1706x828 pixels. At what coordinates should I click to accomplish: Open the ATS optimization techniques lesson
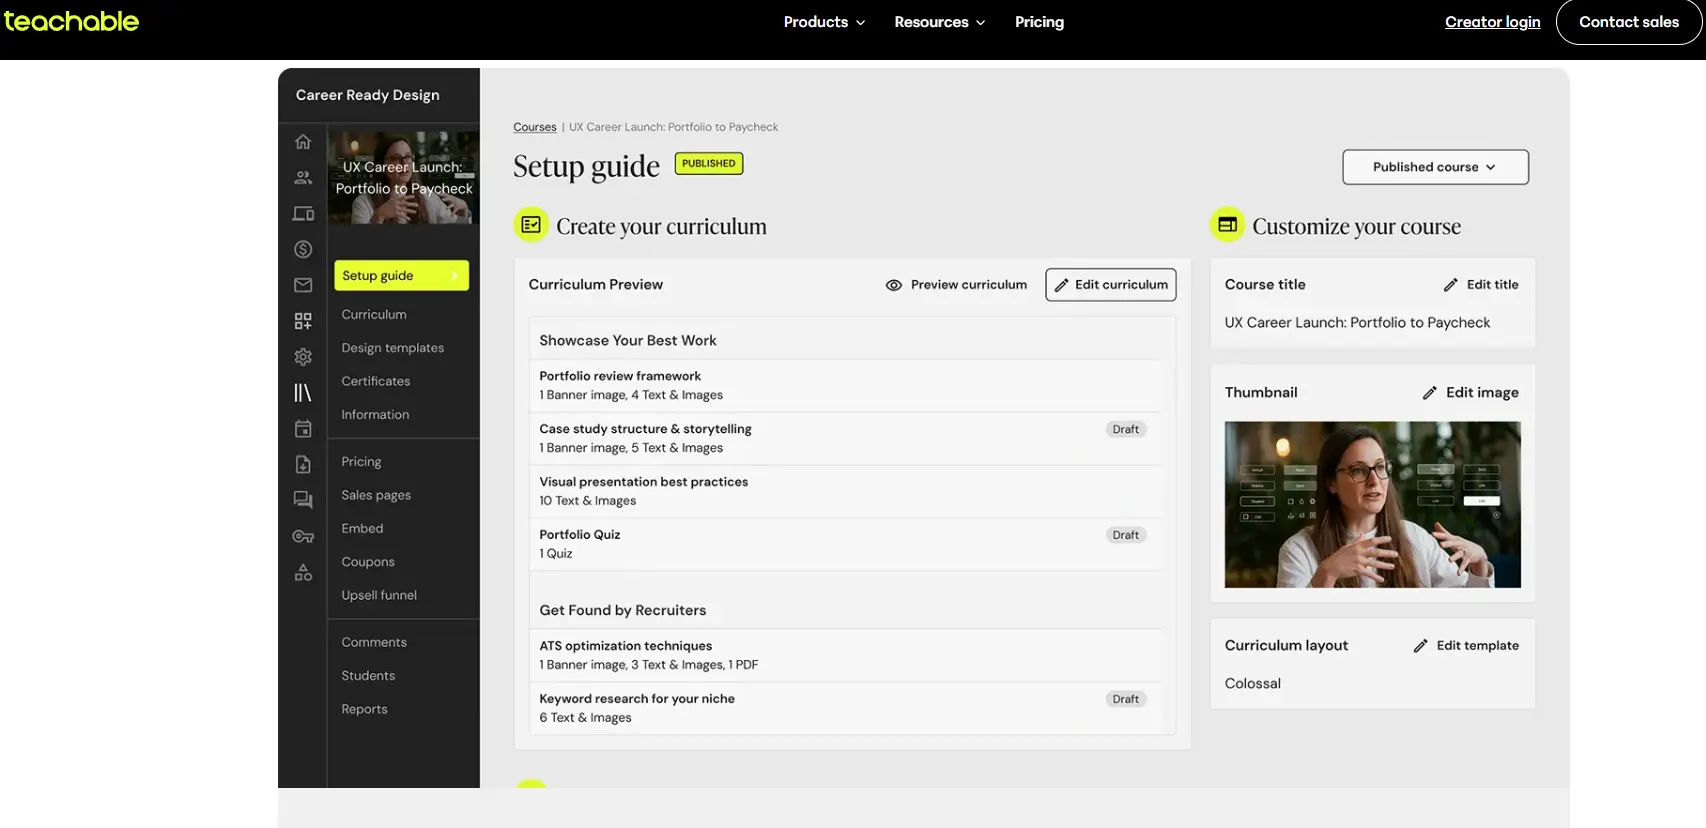(x=845, y=655)
